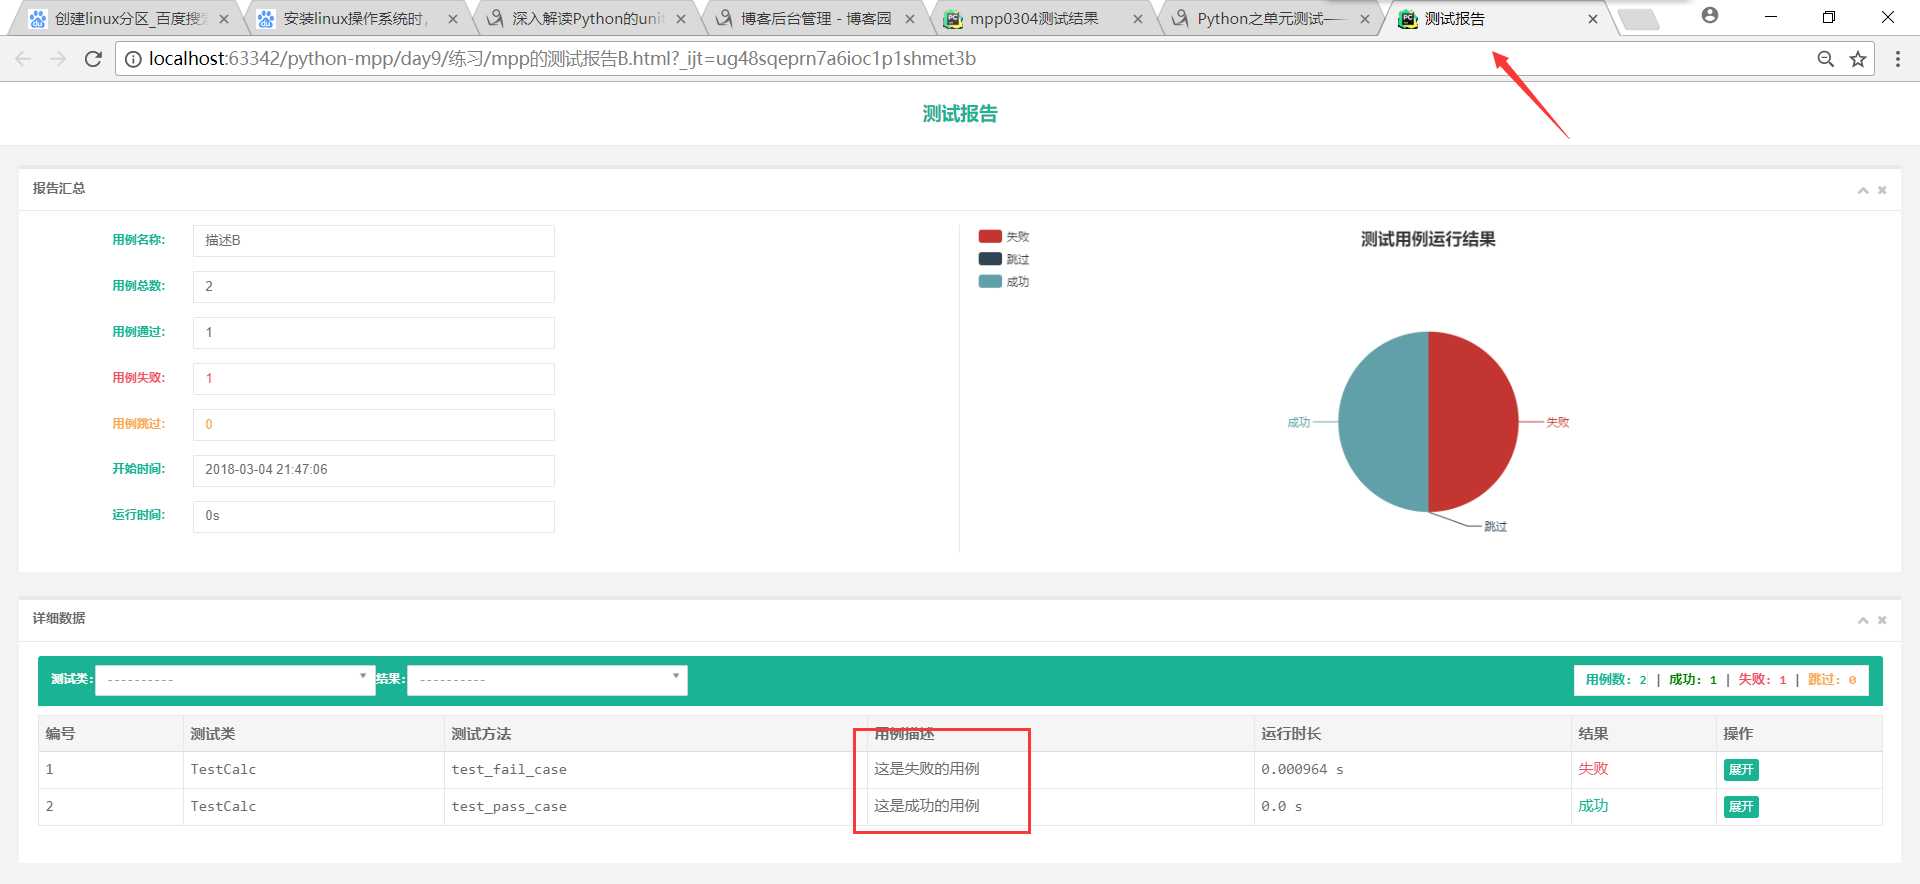Click the 用例失败 field
This screenshot has width=1920, height=884.
373,379
